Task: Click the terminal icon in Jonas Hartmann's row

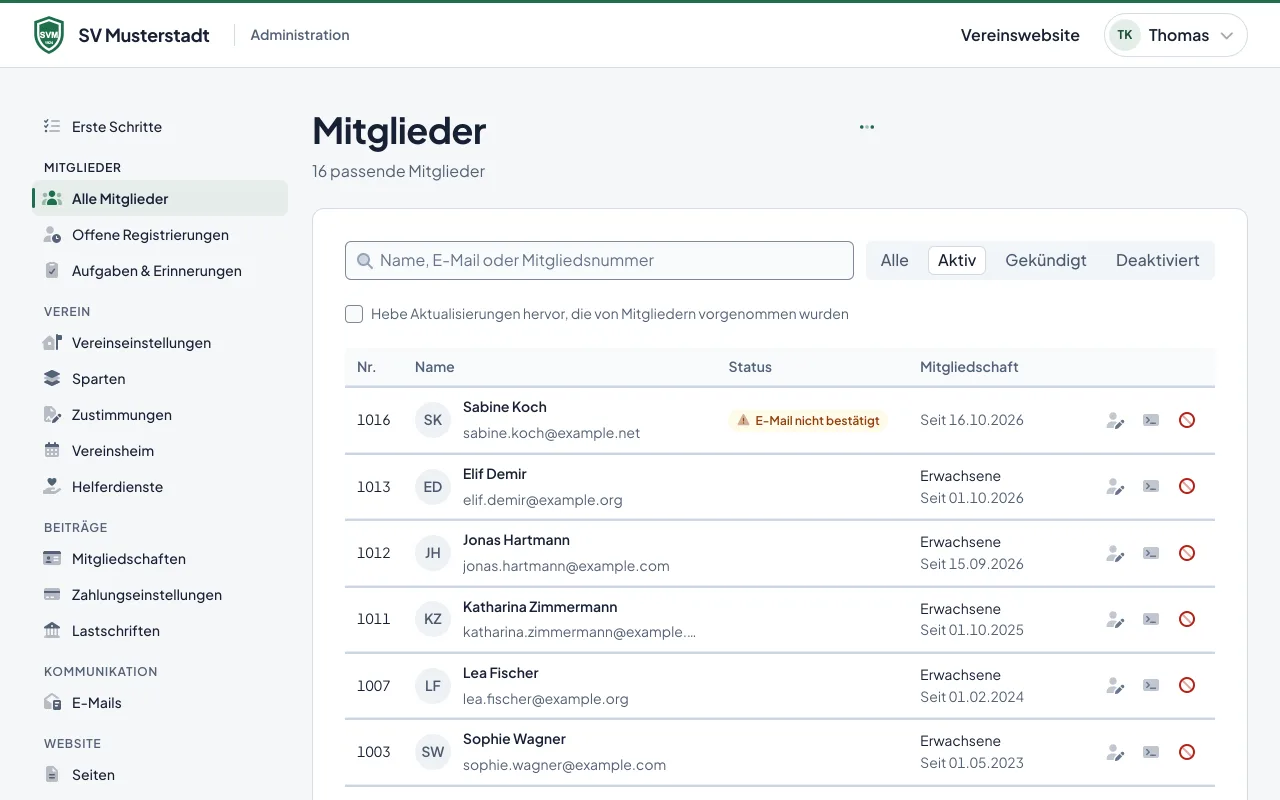Action: [1151, 553]
